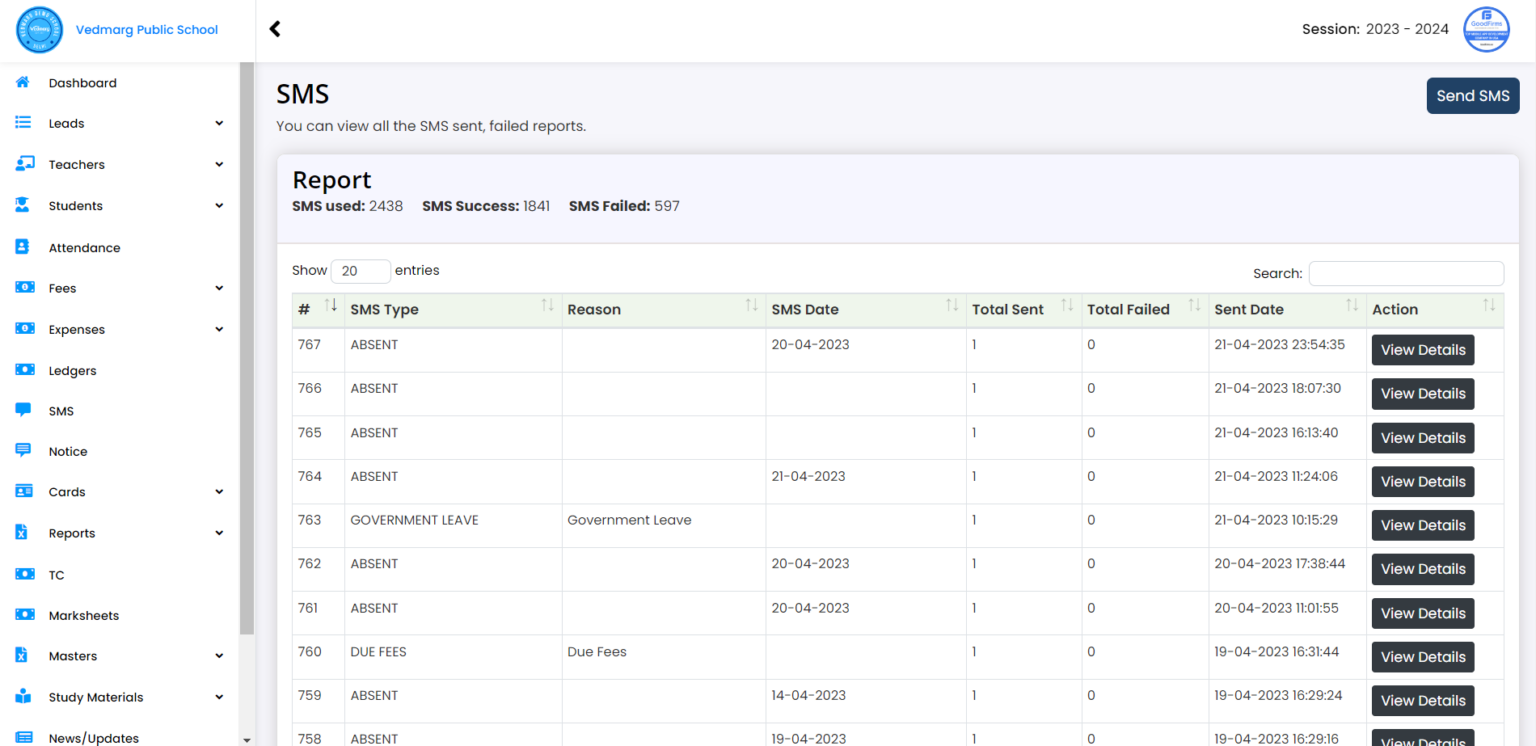Viewport: 1536px width, 746px height.
Task: Click the back arrow near the top
Action: (x=275, y=29)
